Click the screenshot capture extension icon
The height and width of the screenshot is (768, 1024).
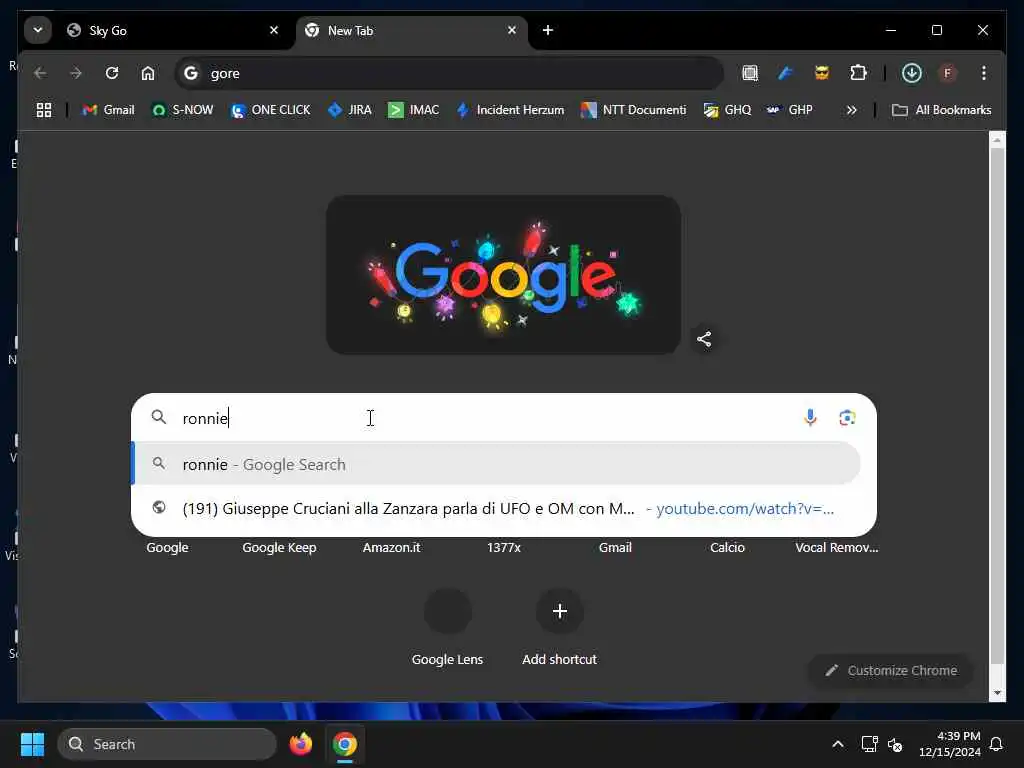750,73
